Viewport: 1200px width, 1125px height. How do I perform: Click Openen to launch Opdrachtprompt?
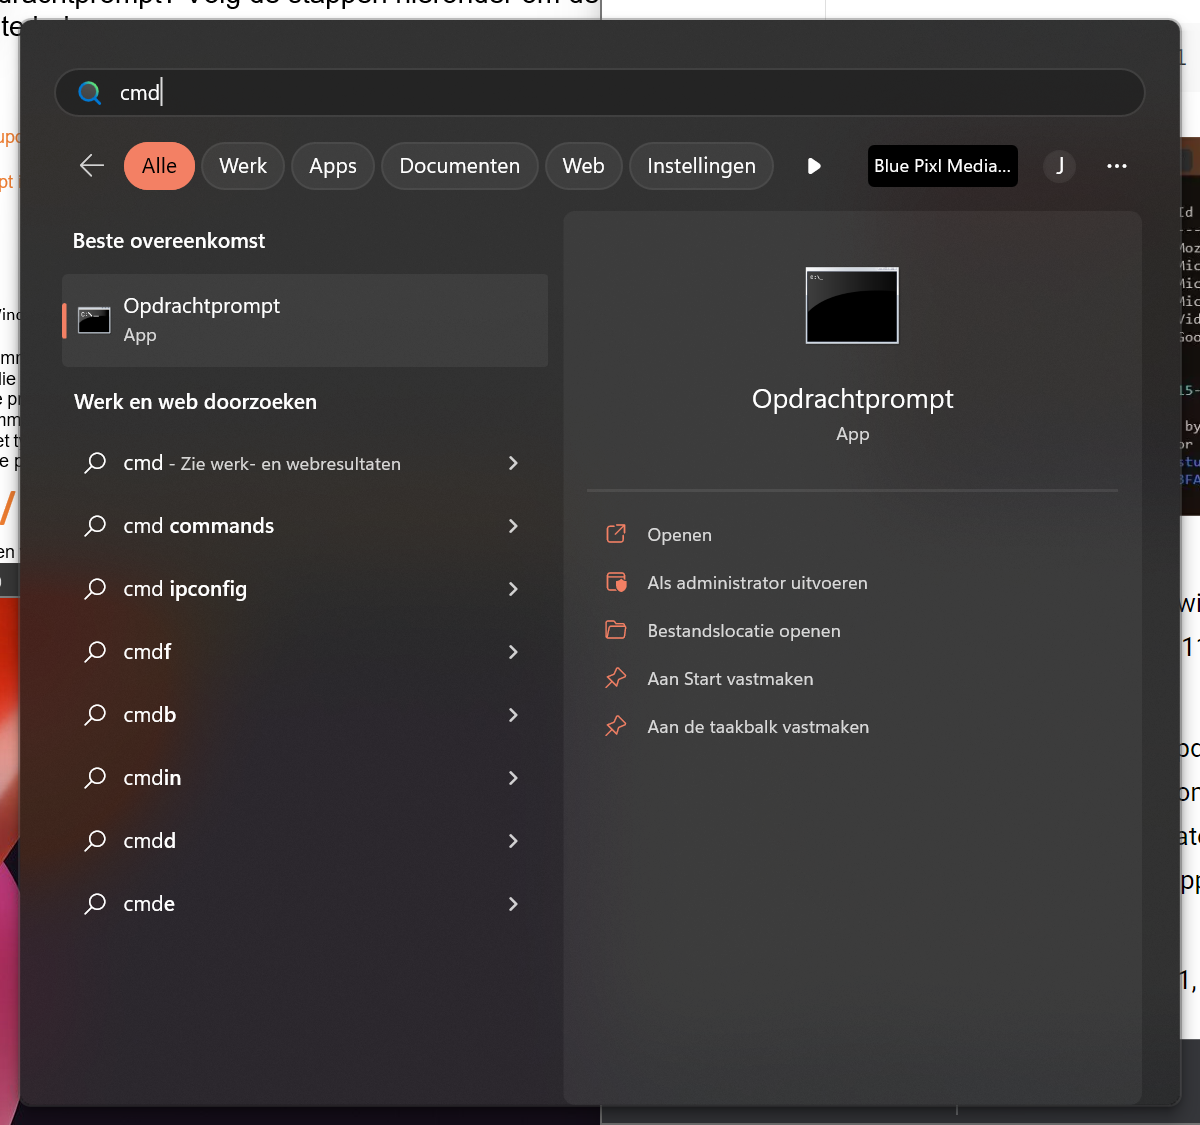[679, 535]
